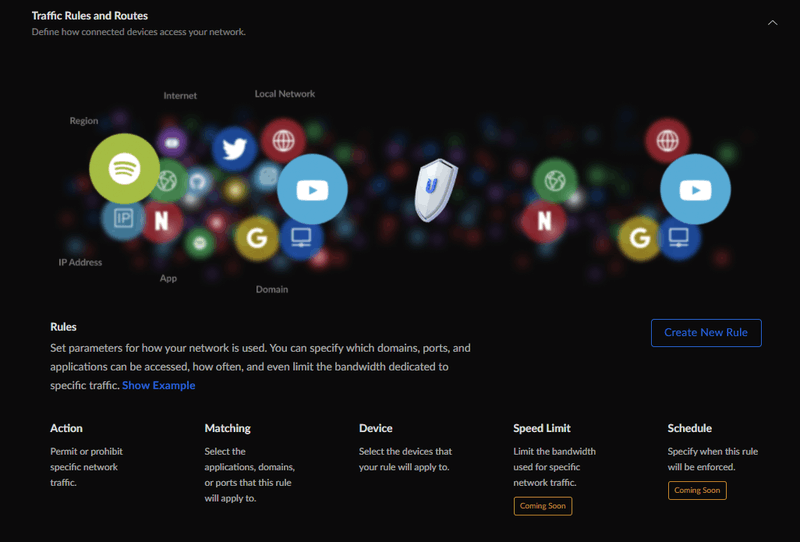Click the left red Netflix icon
800x542 pixels.
(161, 221)
